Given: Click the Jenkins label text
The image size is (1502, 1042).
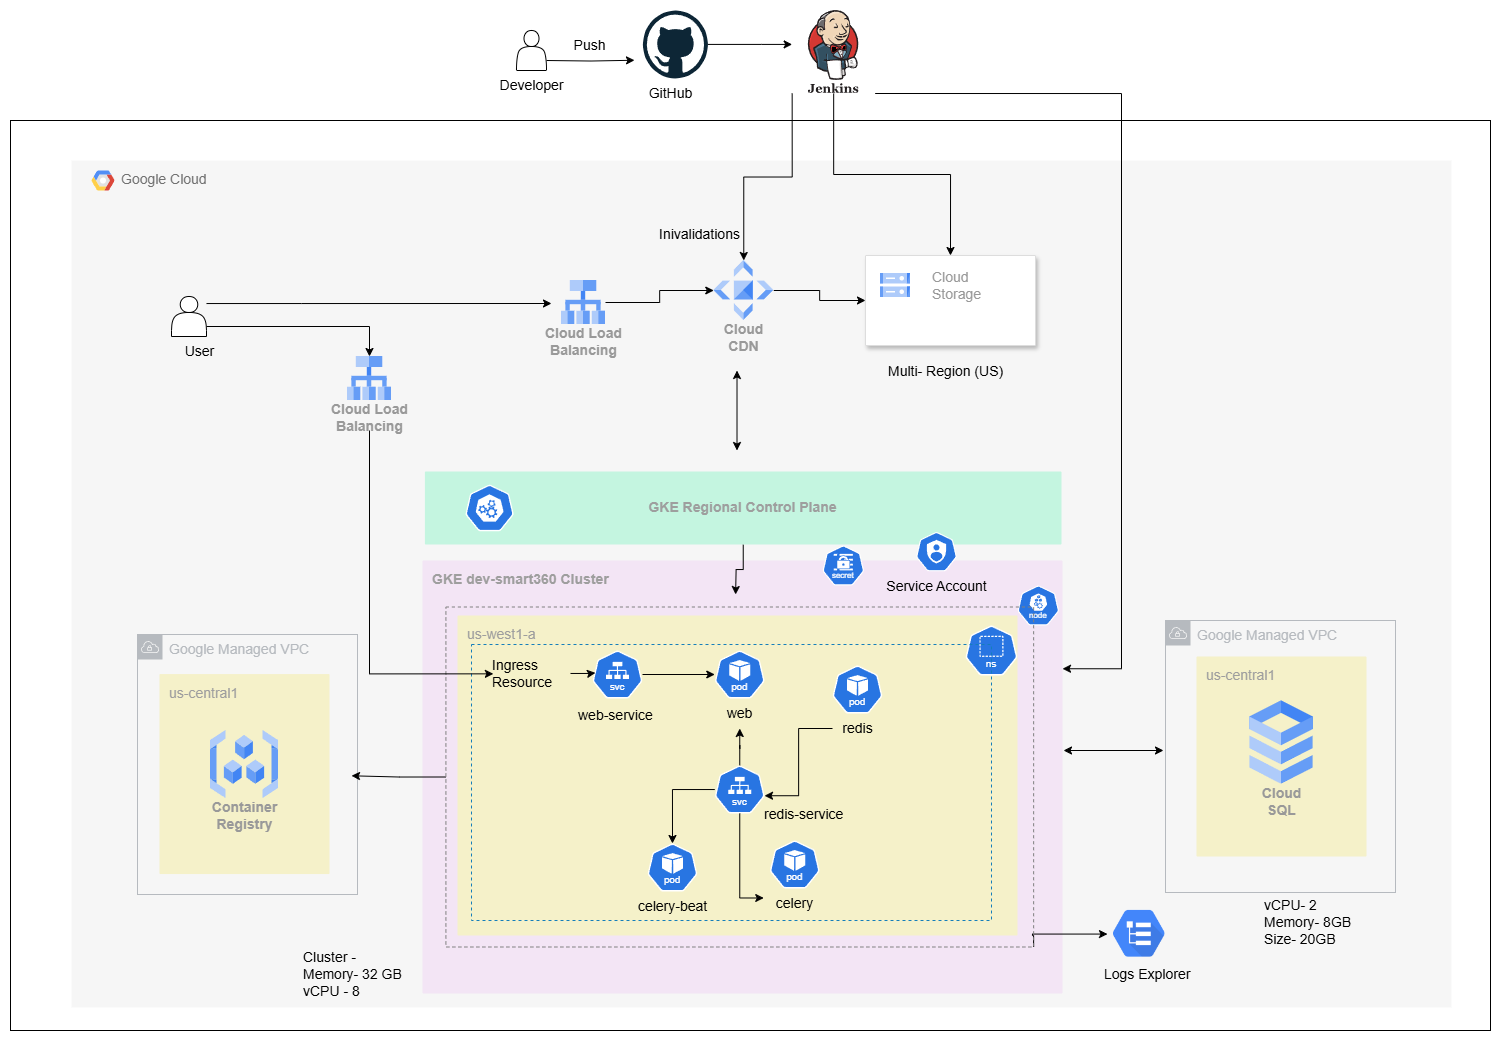Looking at the screenshot, I should coord(833,88).
